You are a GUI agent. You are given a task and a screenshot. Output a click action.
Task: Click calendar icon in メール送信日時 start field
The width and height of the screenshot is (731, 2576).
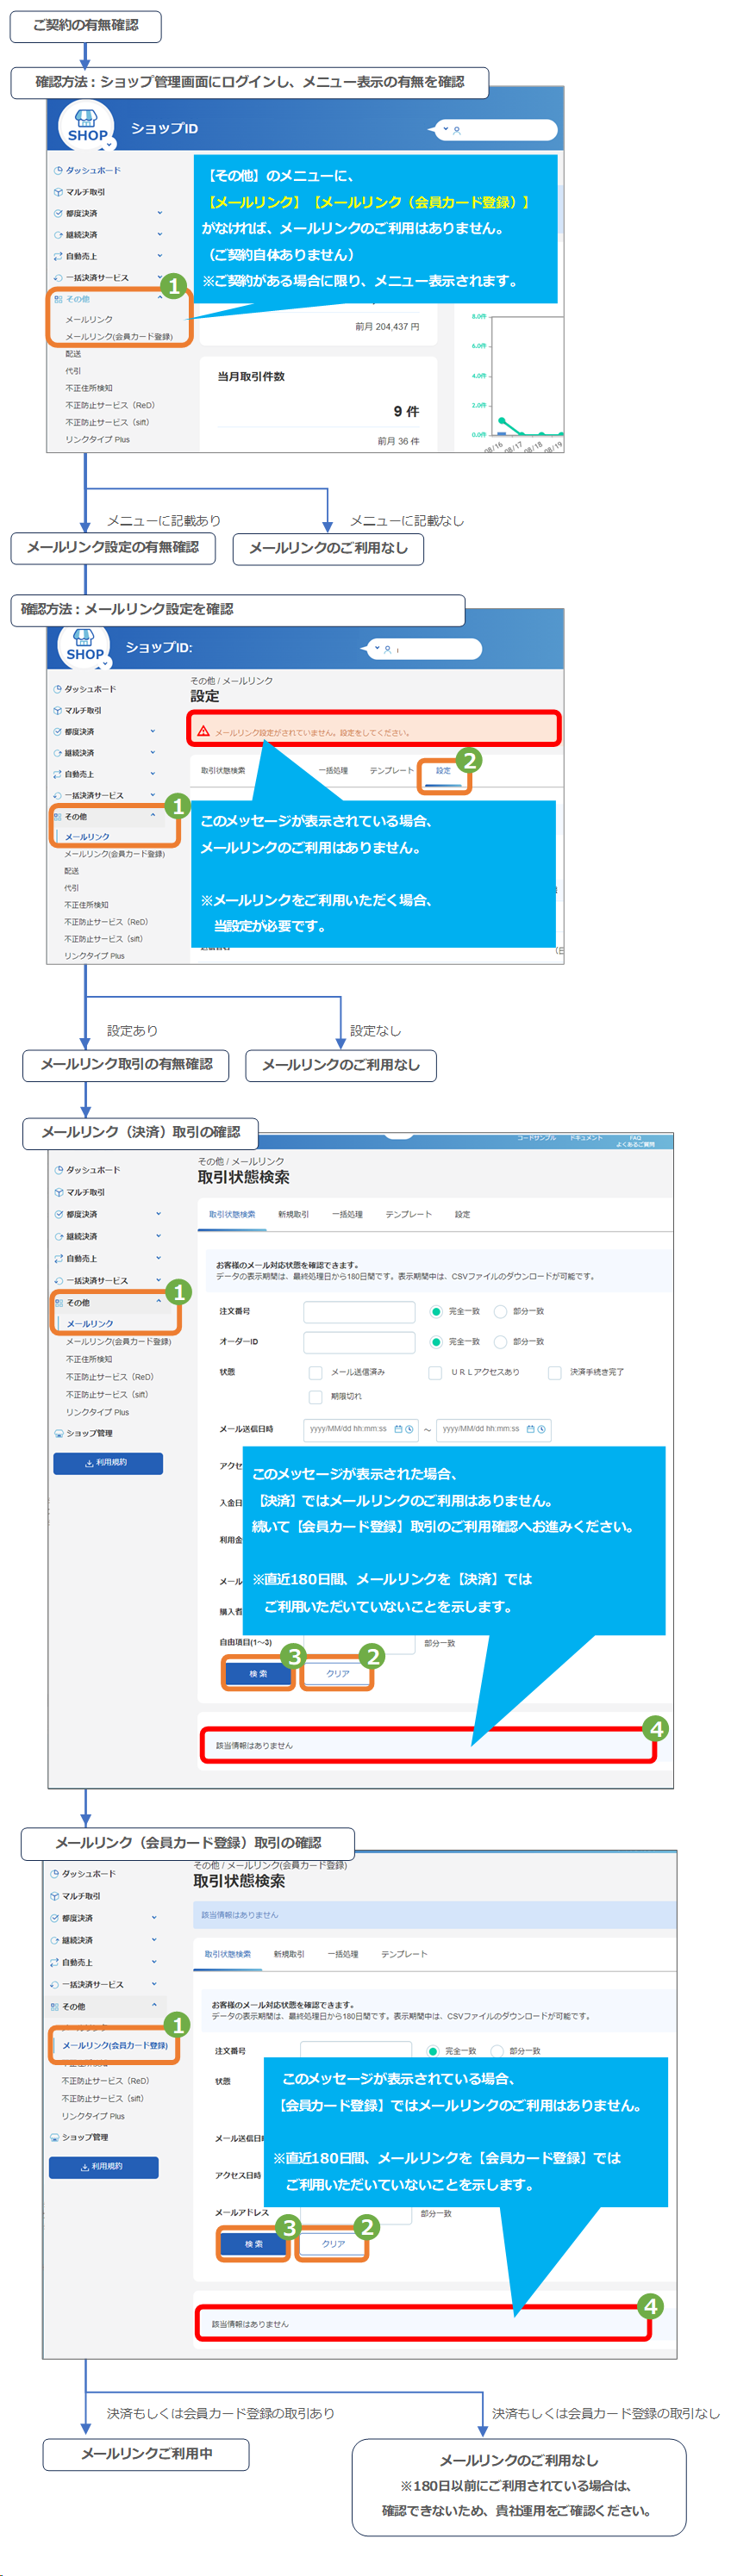click(x=398, y=1429)
